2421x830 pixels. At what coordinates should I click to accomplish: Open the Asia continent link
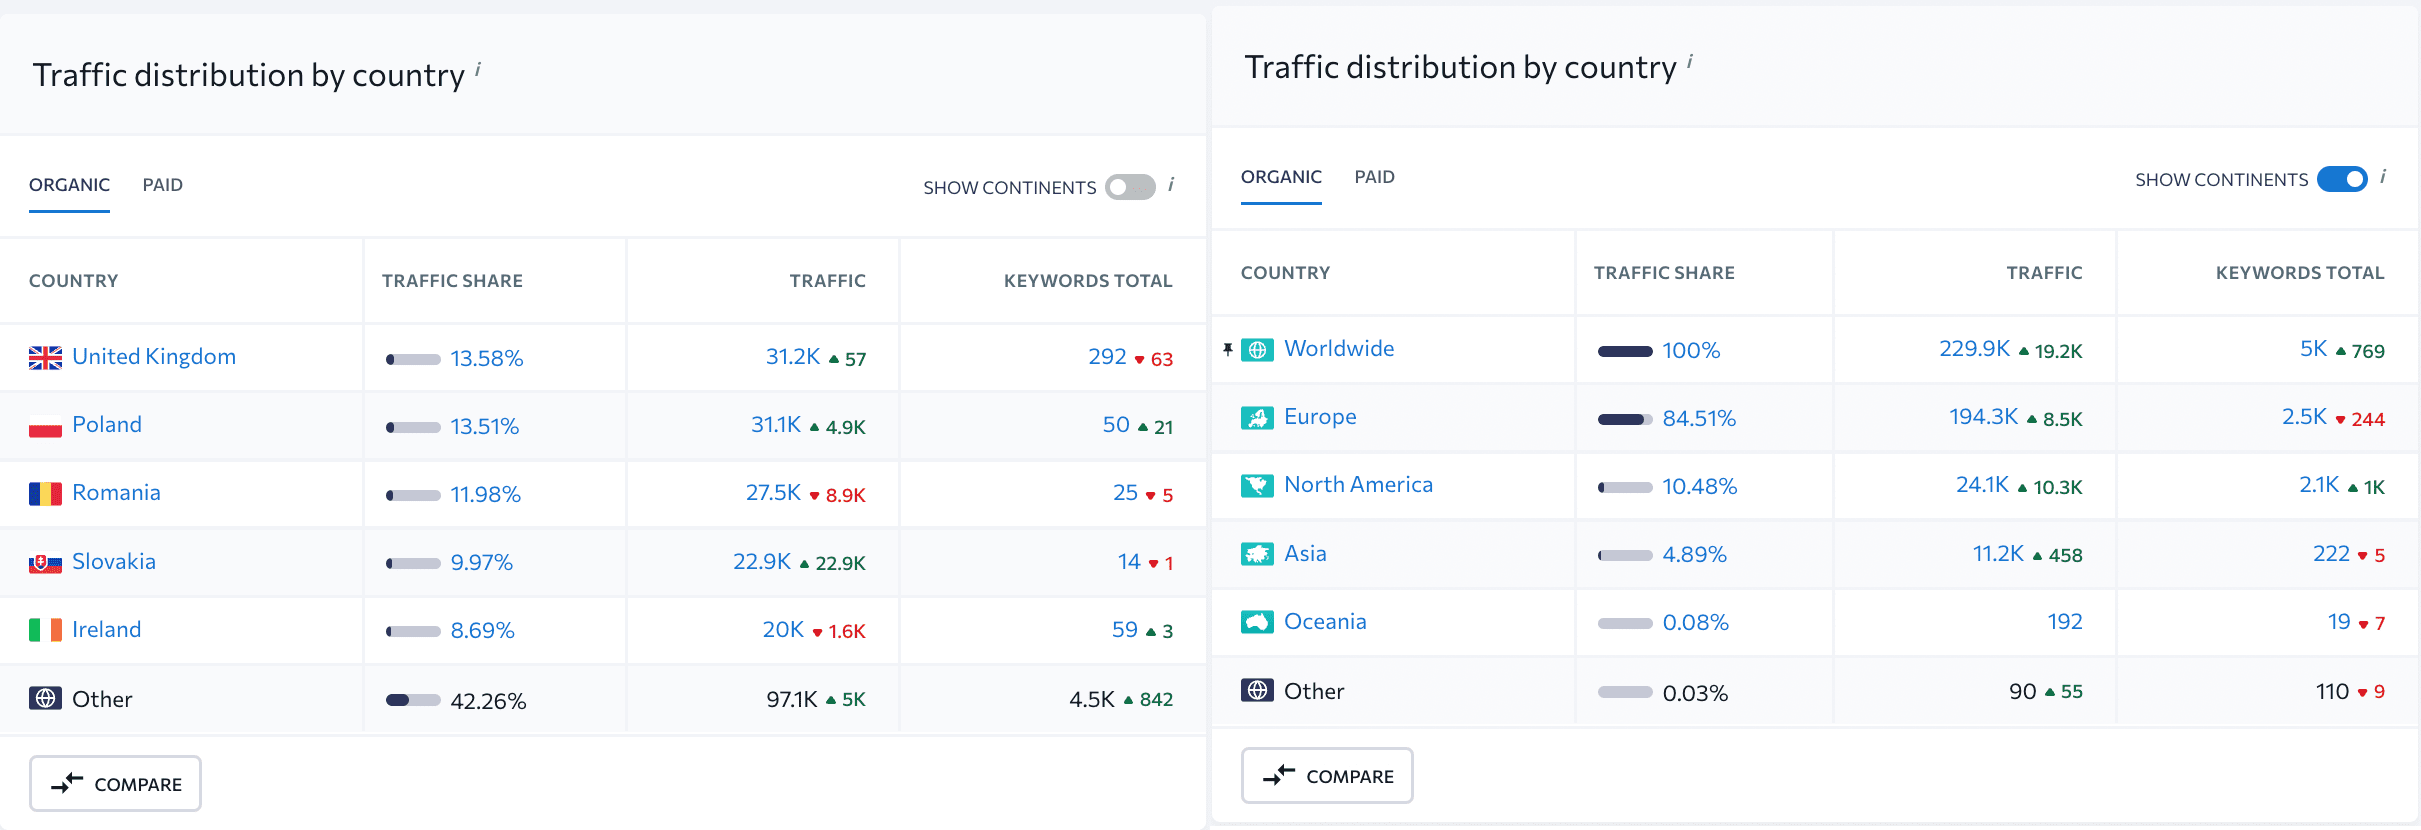pyautogui.click(x=1305, y=554)
